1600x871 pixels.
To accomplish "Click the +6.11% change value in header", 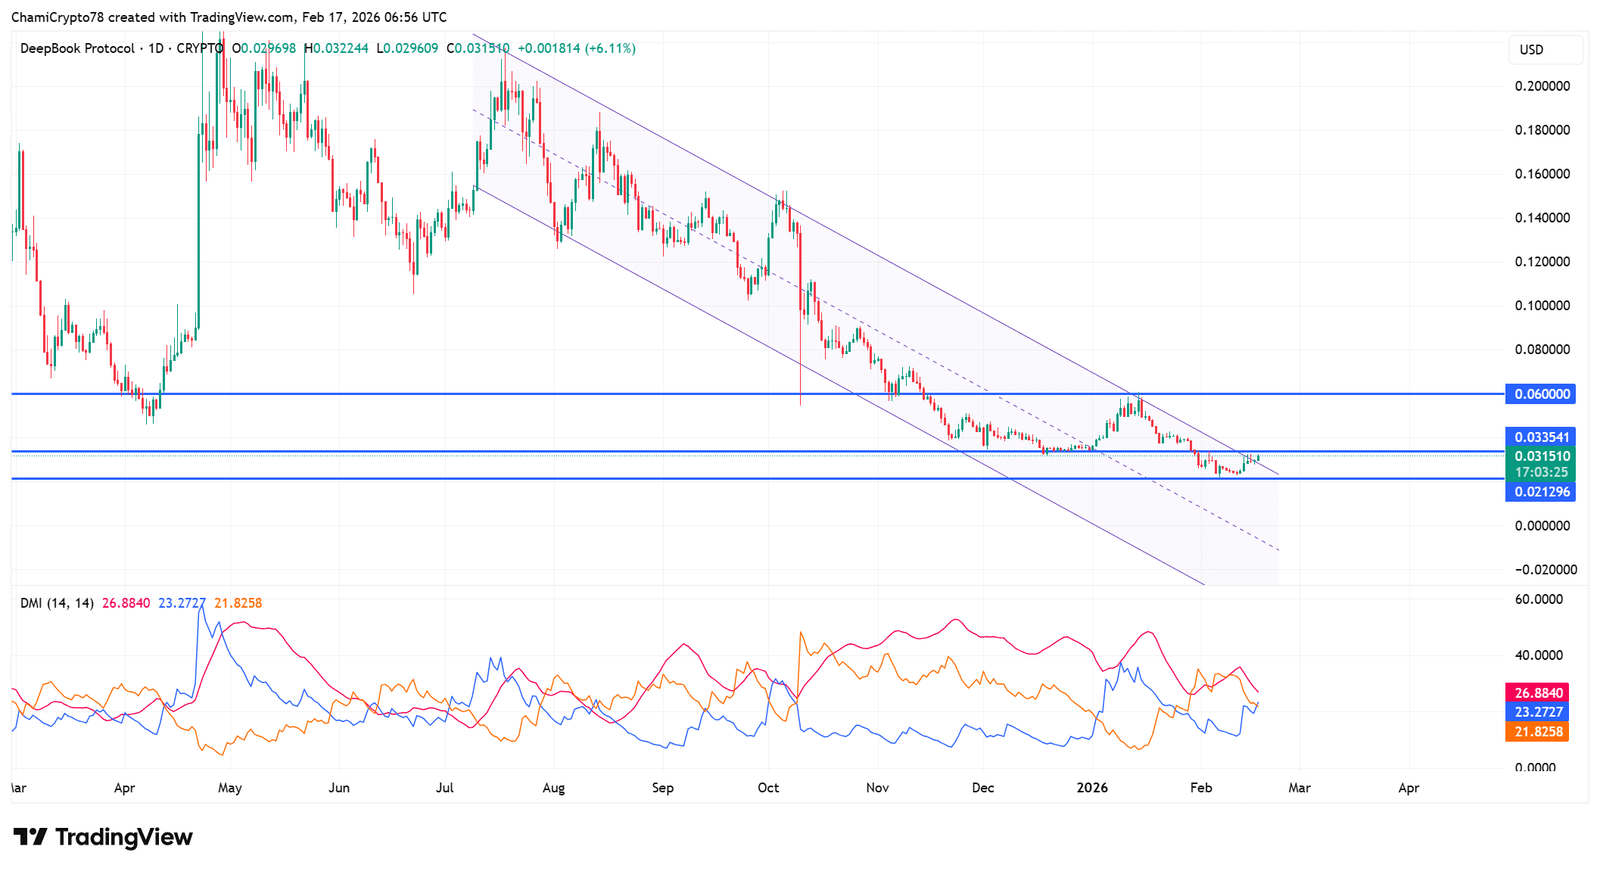I will point(610,48).
